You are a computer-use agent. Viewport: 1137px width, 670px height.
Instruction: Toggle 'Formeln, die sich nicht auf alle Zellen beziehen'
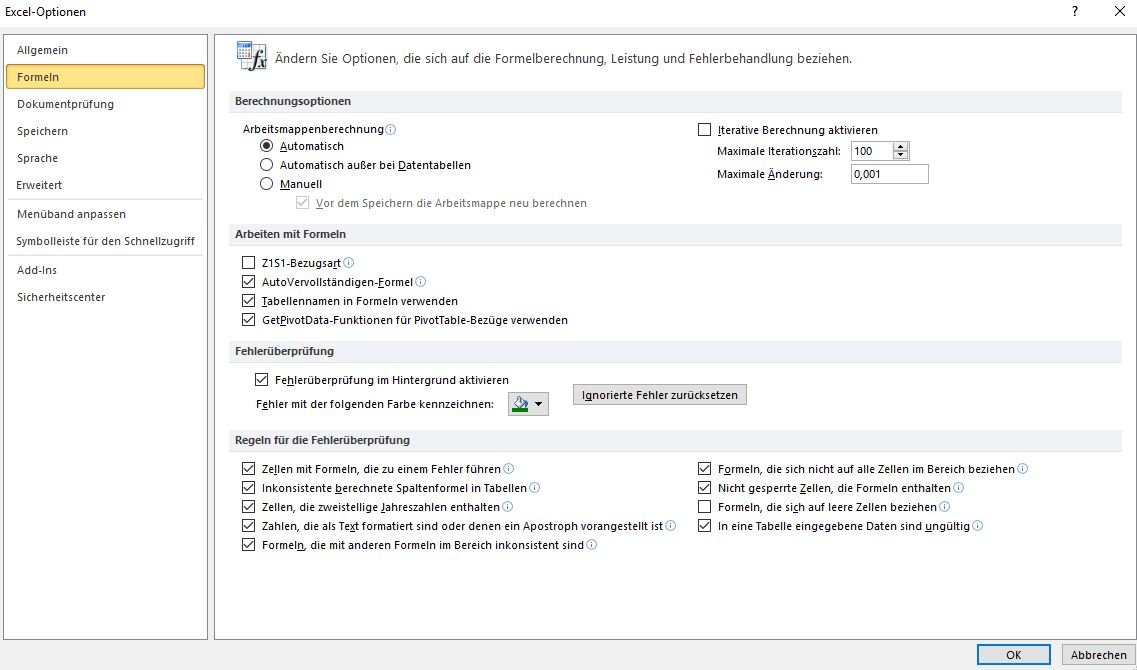click(704, 468)
